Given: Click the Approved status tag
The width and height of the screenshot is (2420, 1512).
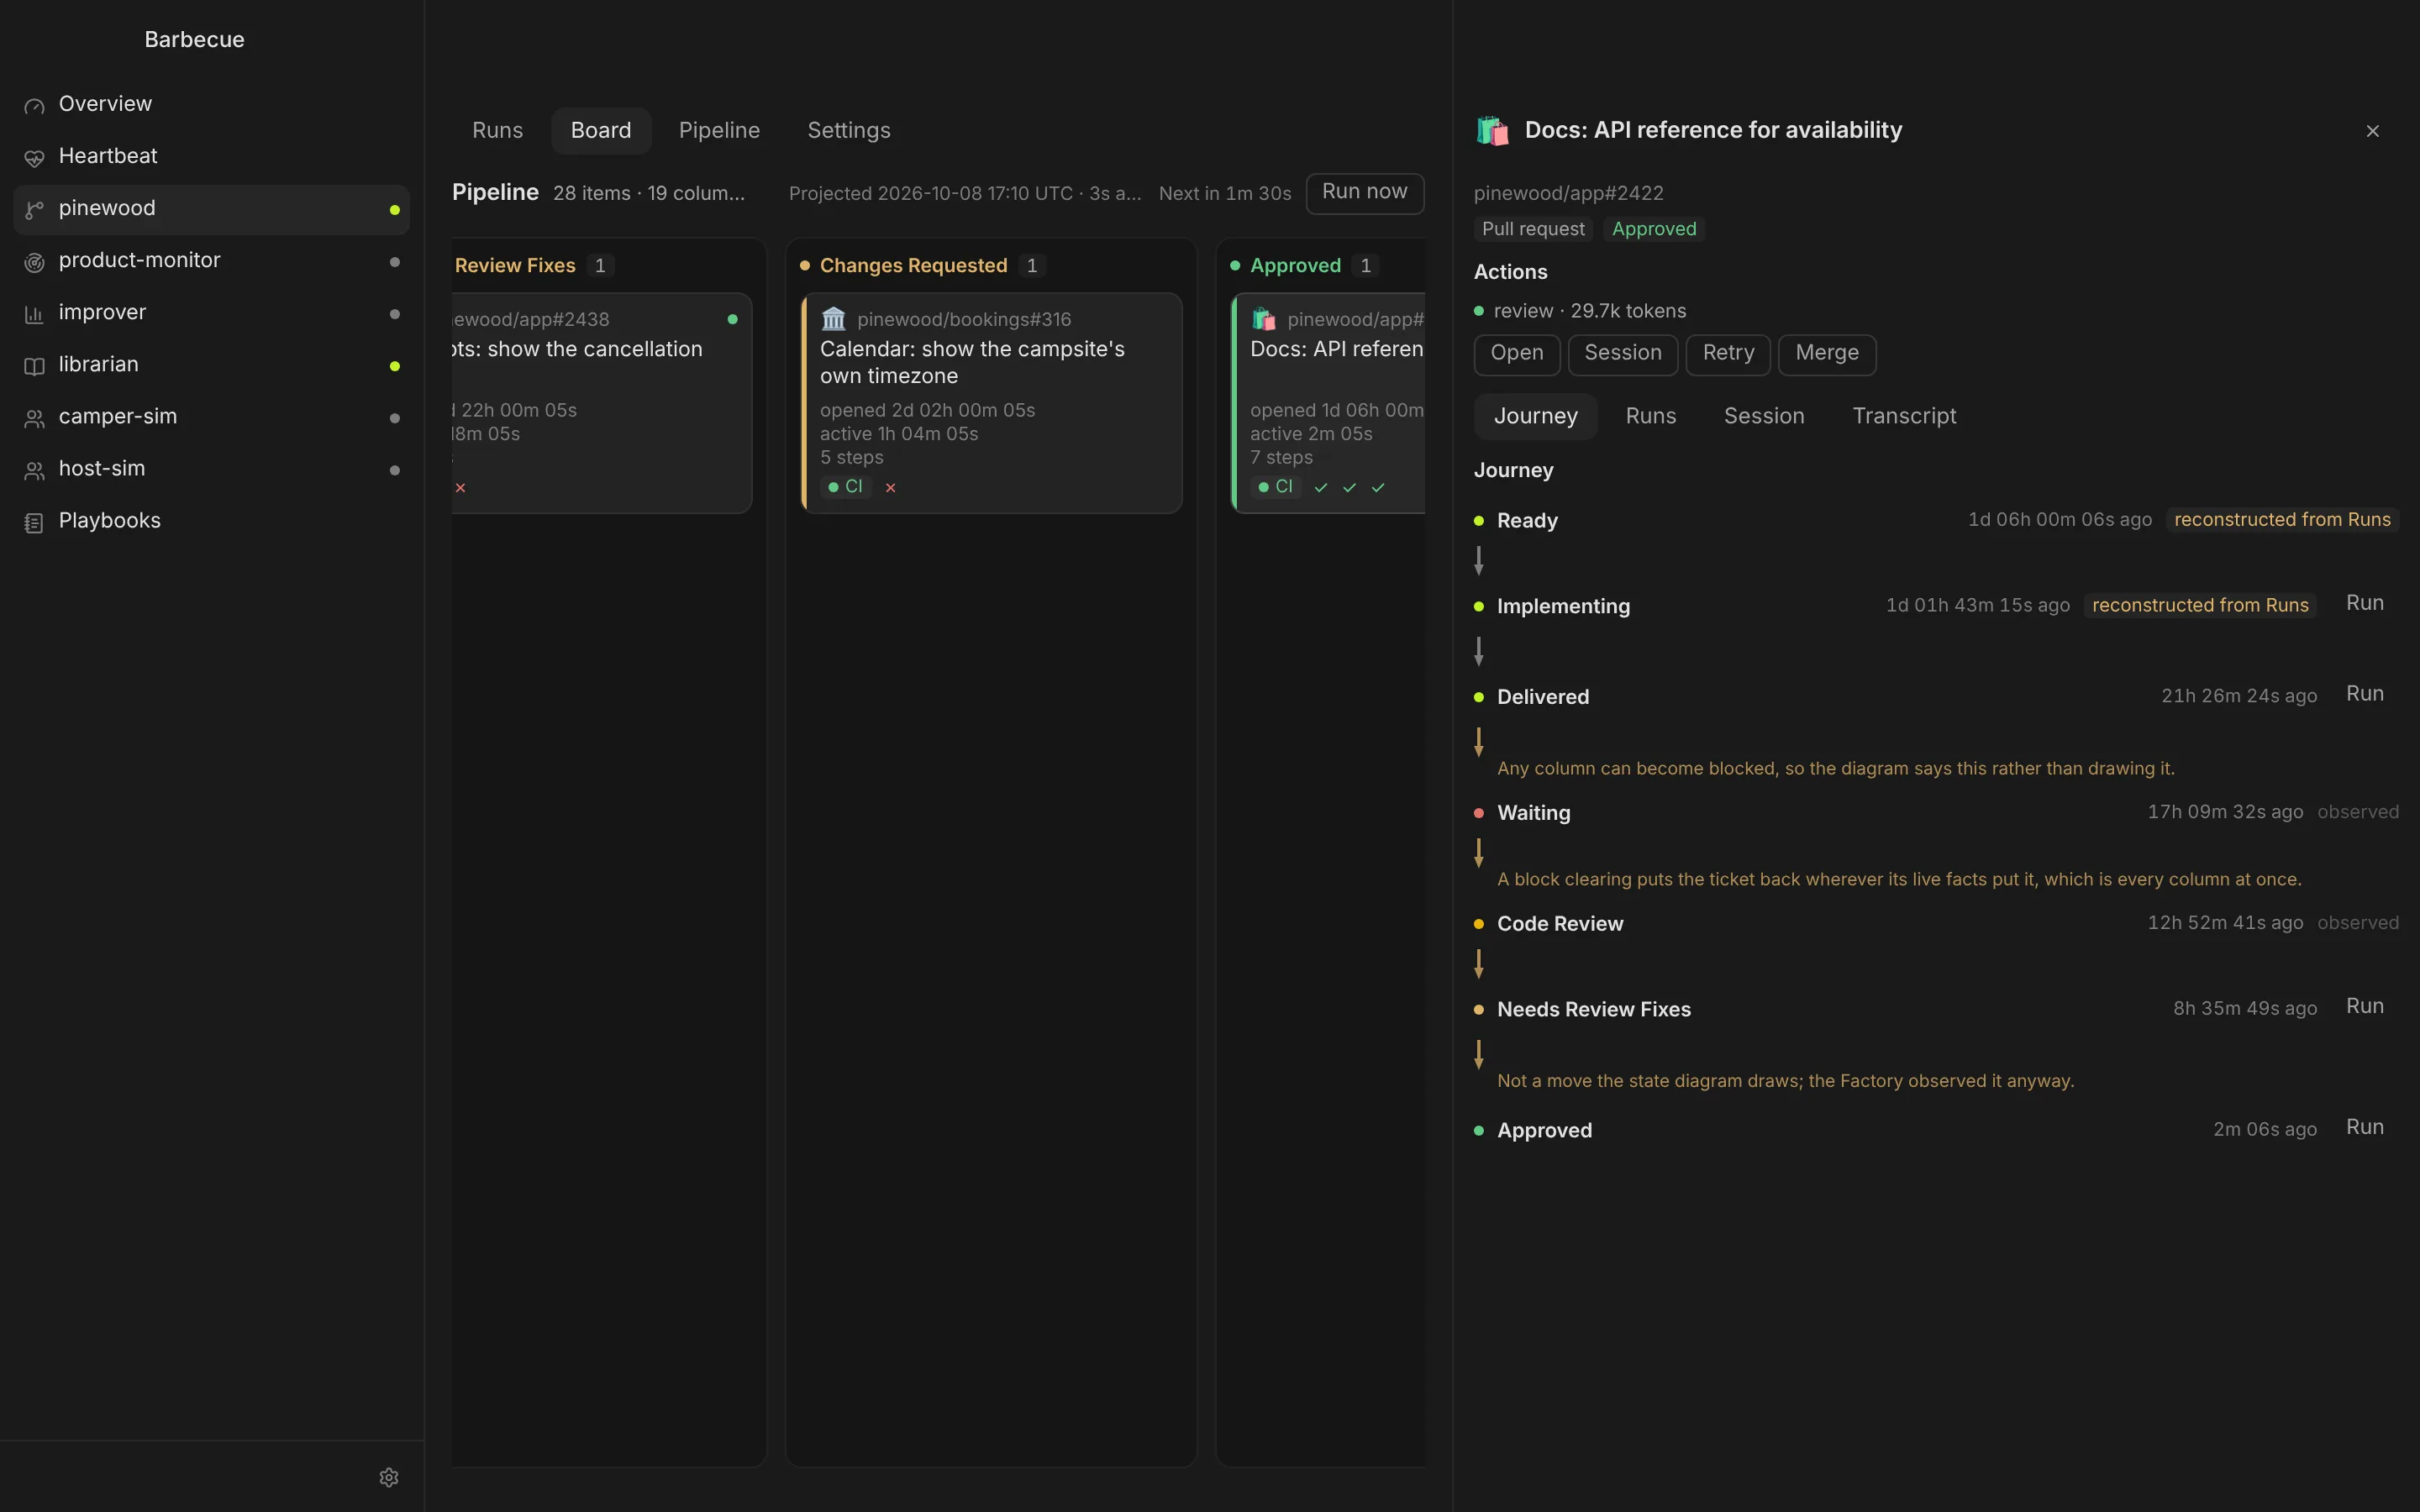Looking at the screenshot, I should (x=1653, y=230).
